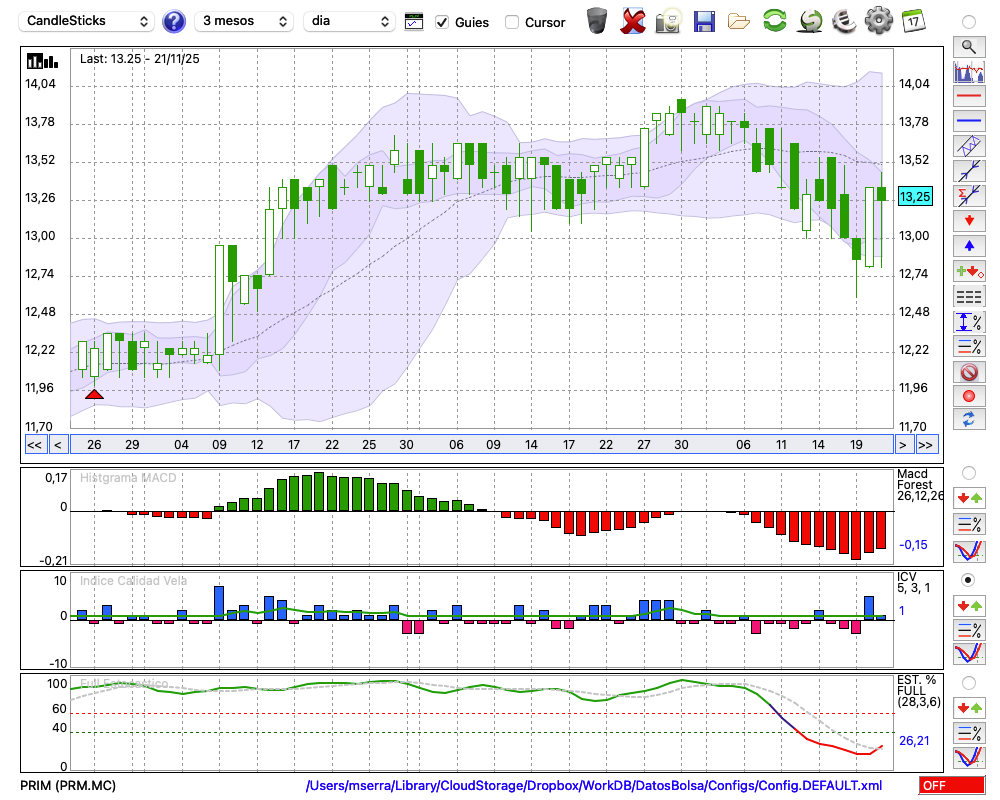Refresh data with the green circular arrows icon
Screen dimensions: 1000x800
[x=774, y=20]
